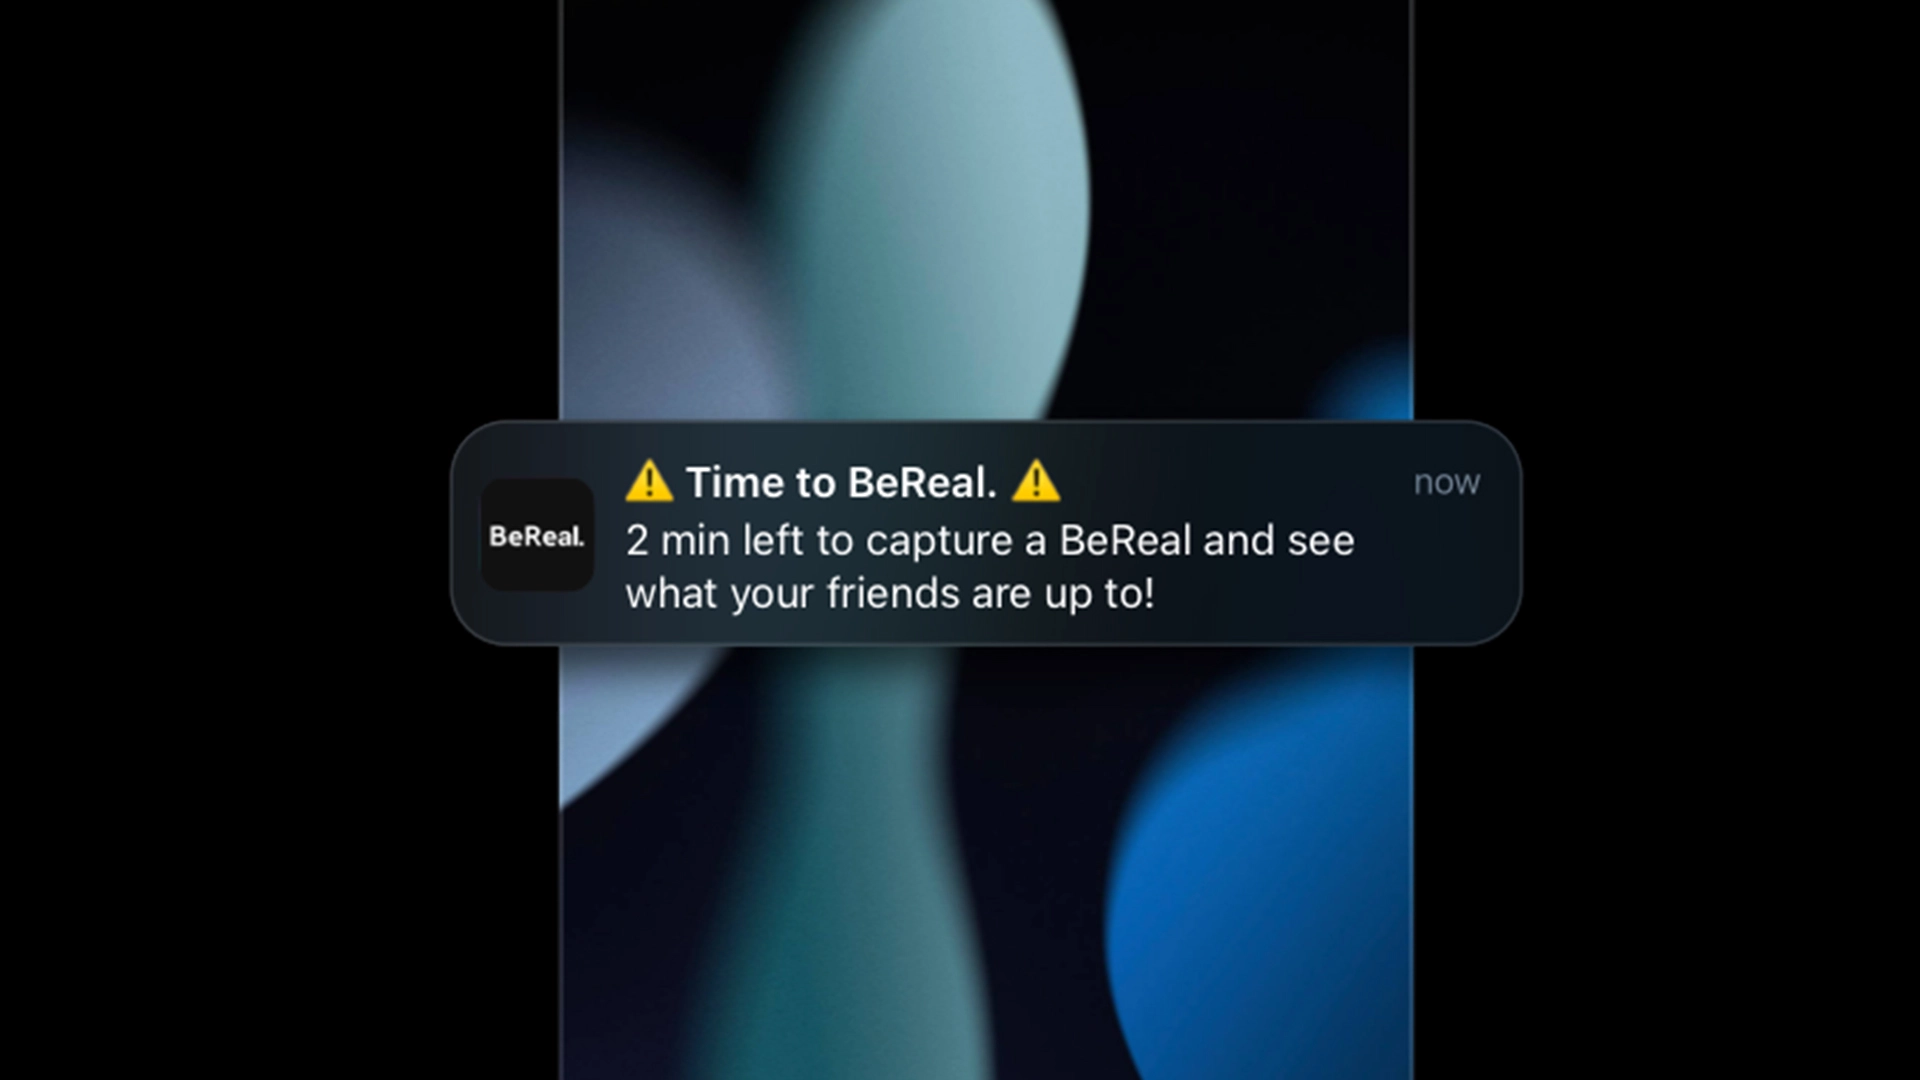Click the 'now' timestamp on the notification
The image size is (1920, 1080).
point(1446,483)
